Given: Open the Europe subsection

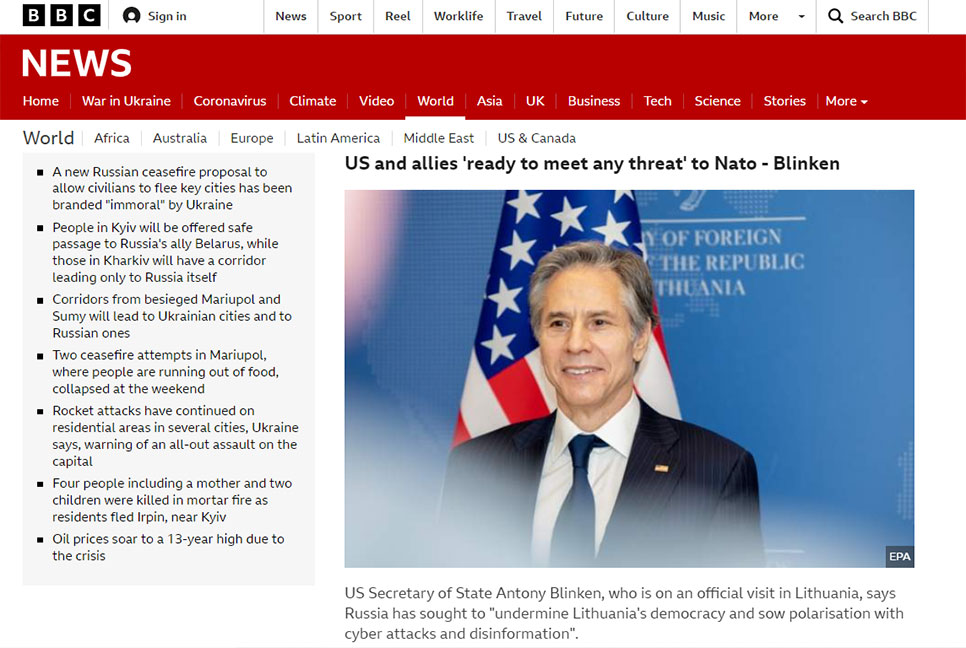Looking at the screenshot, I should 252,139.
